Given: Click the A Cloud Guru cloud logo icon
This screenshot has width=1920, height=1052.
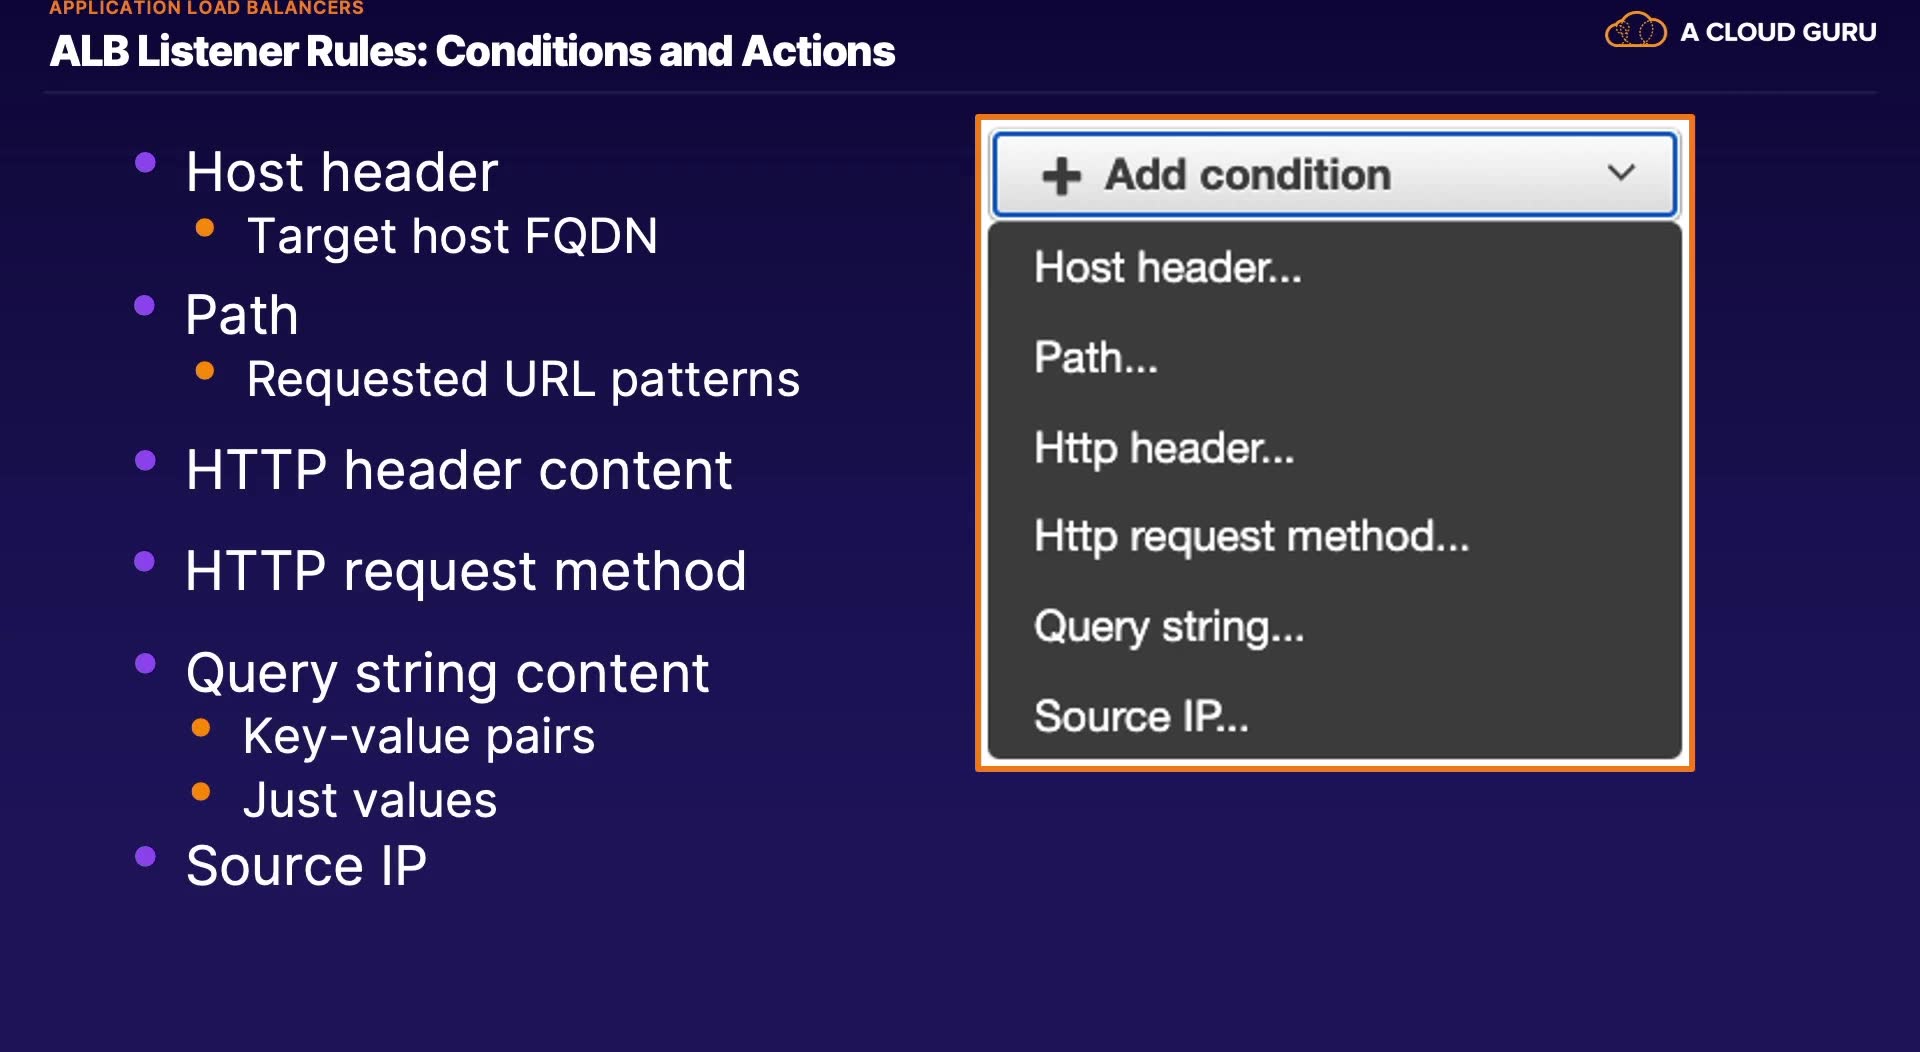Looking at the screenshot, I should click(1635, 31).
